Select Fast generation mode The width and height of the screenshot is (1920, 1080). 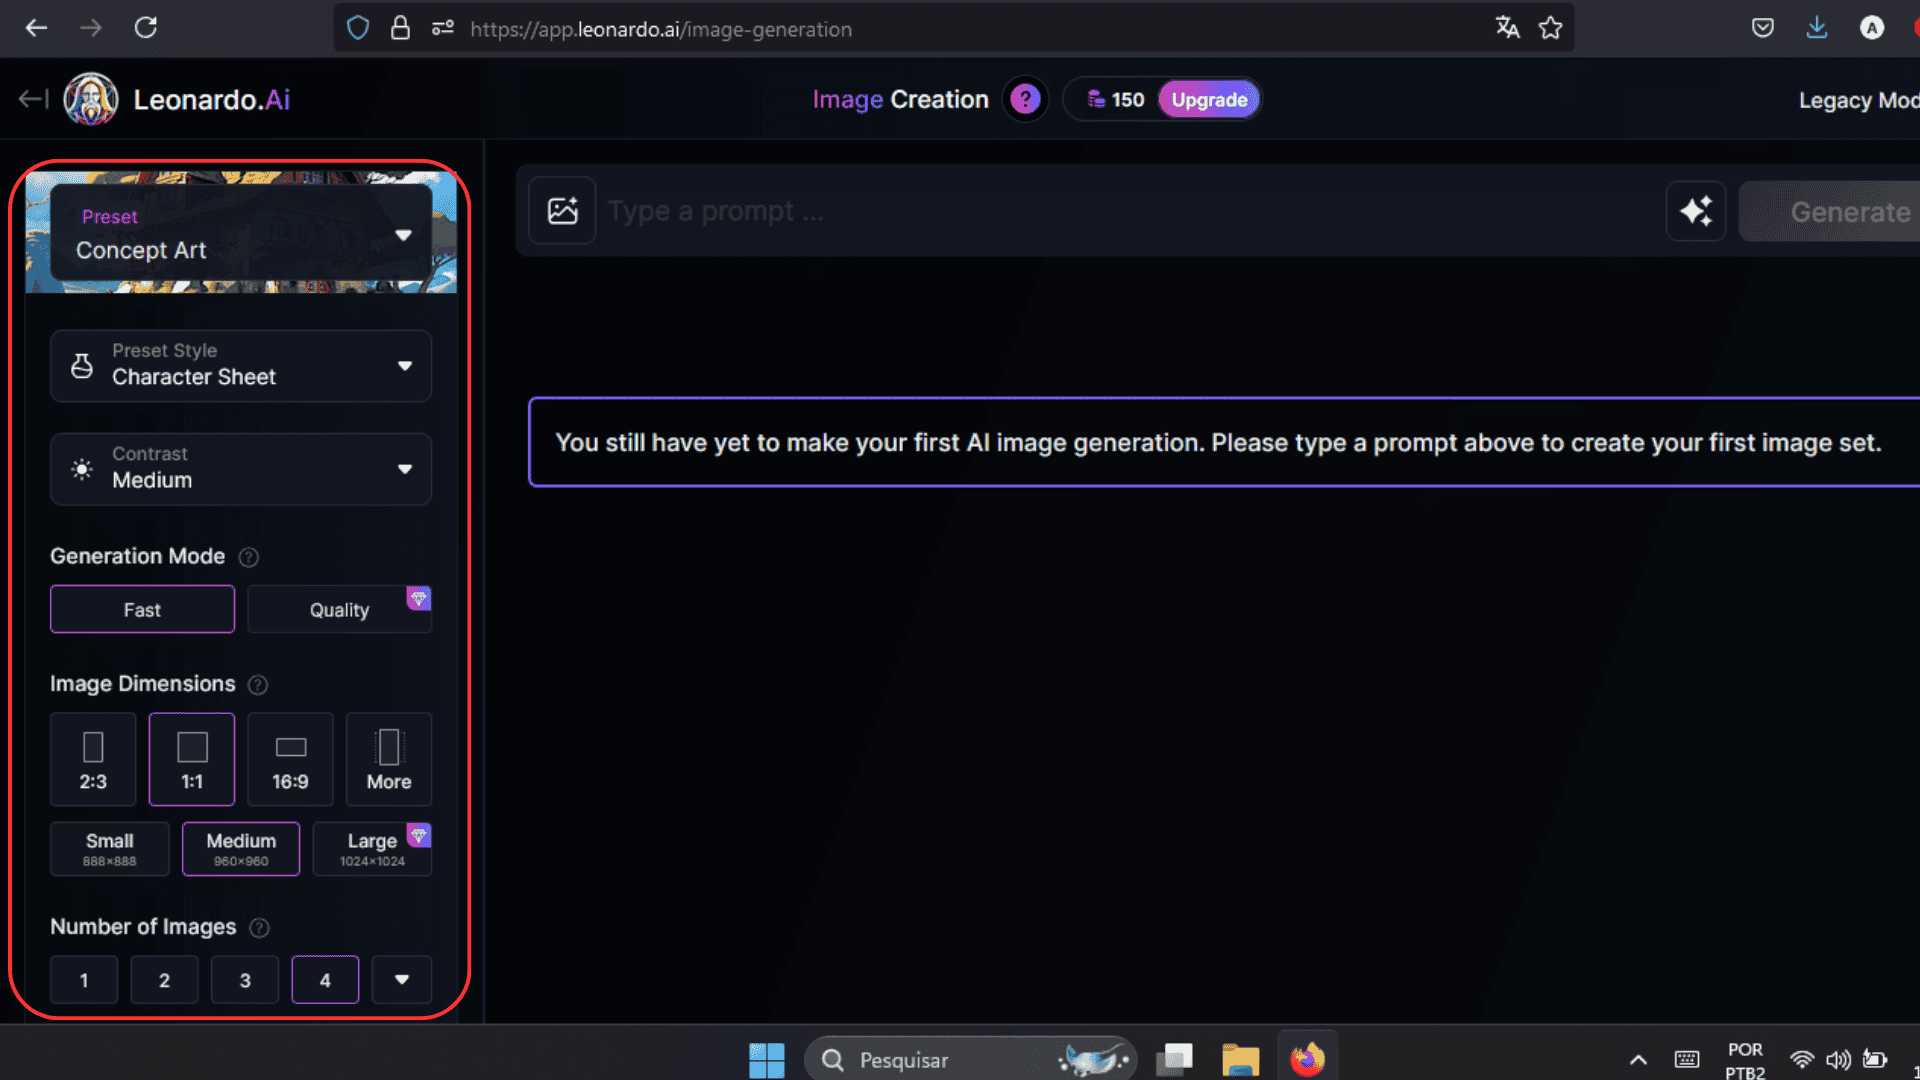142,609
